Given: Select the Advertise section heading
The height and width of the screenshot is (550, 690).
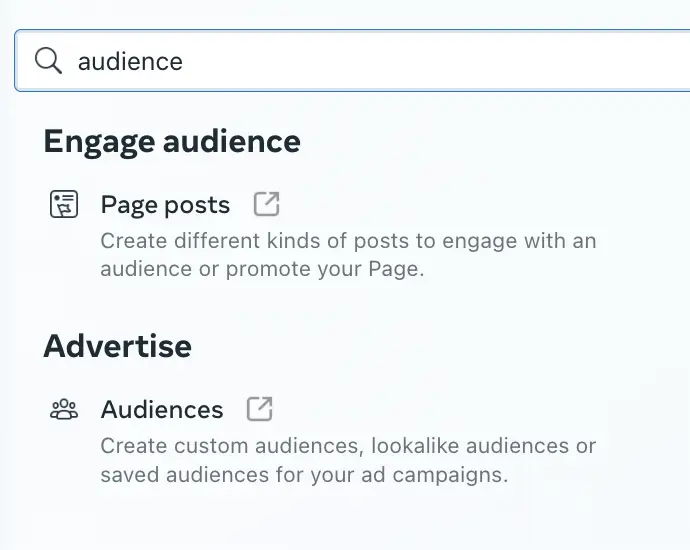Looking at the screenshot, I should pos(117,346).
